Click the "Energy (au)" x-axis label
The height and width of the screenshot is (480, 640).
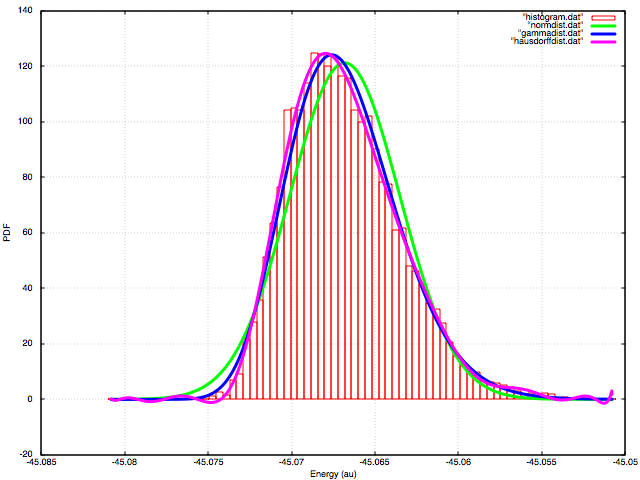click(x=333, y=474)
